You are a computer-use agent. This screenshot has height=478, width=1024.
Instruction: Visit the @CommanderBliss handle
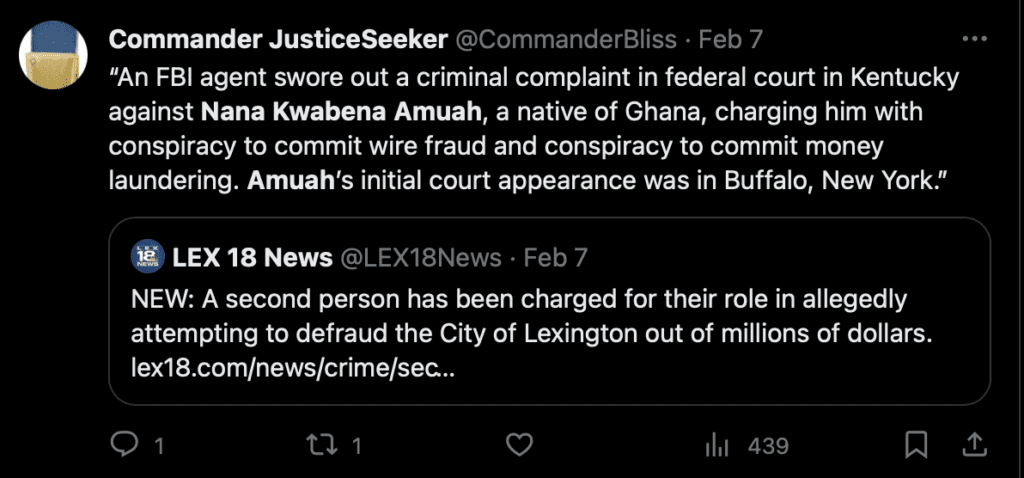pos(565,40)
